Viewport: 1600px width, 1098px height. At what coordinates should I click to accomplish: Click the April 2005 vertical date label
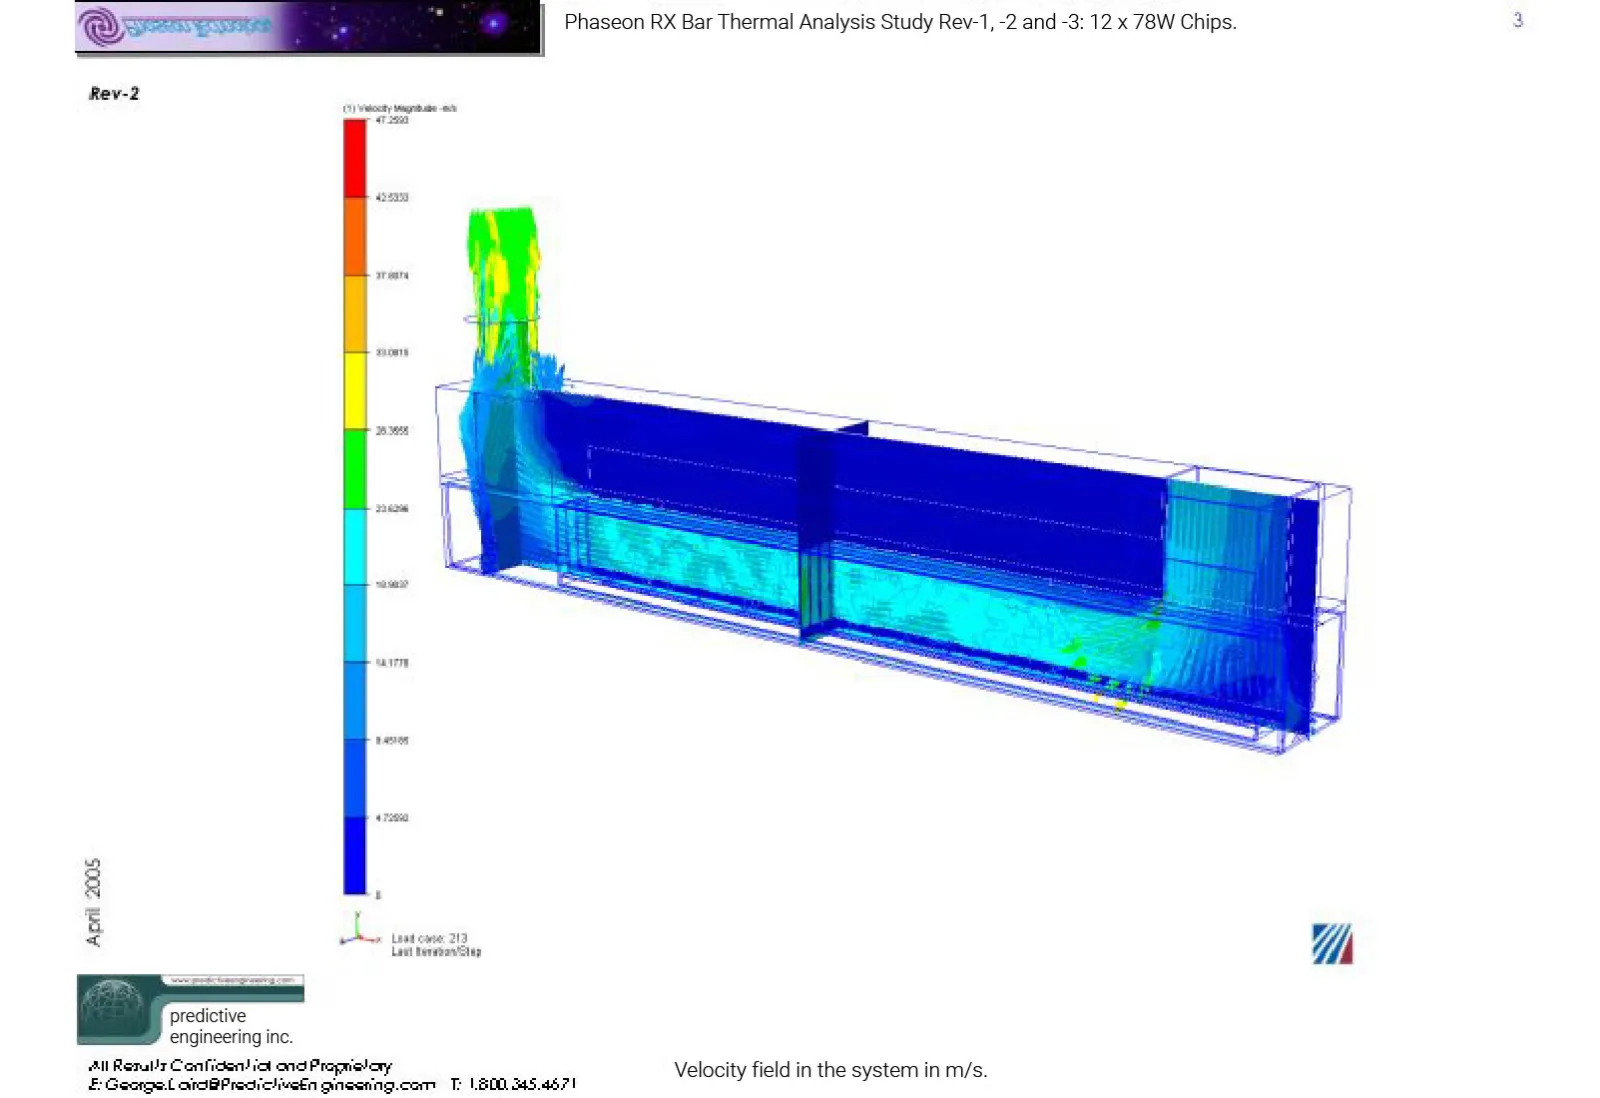[93, 902]
